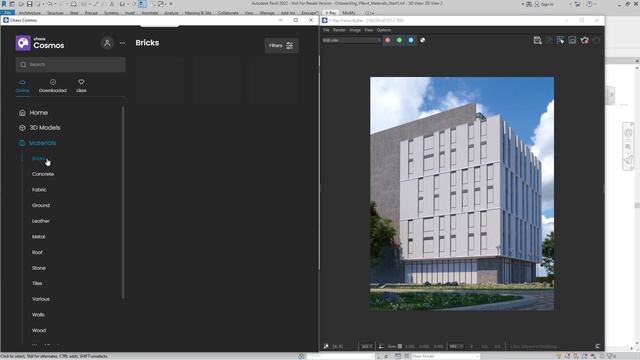Select the Wood material subcategory
Viewport: 640px width, 360px height.
(x=39, y=331)
